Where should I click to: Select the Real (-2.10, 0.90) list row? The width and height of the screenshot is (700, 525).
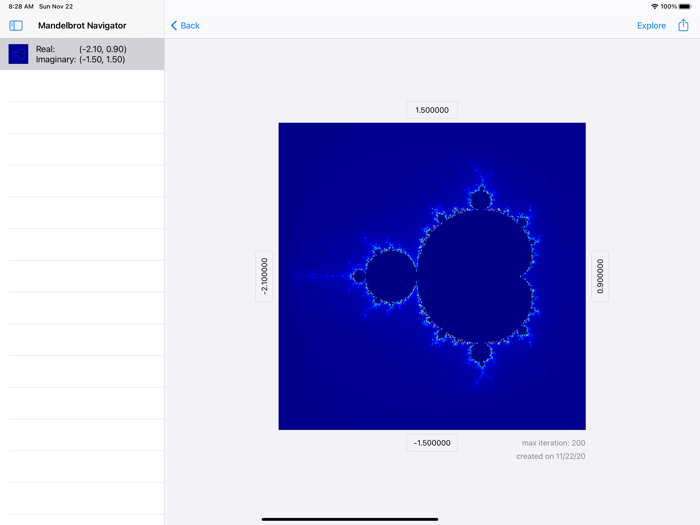[82, 54]
